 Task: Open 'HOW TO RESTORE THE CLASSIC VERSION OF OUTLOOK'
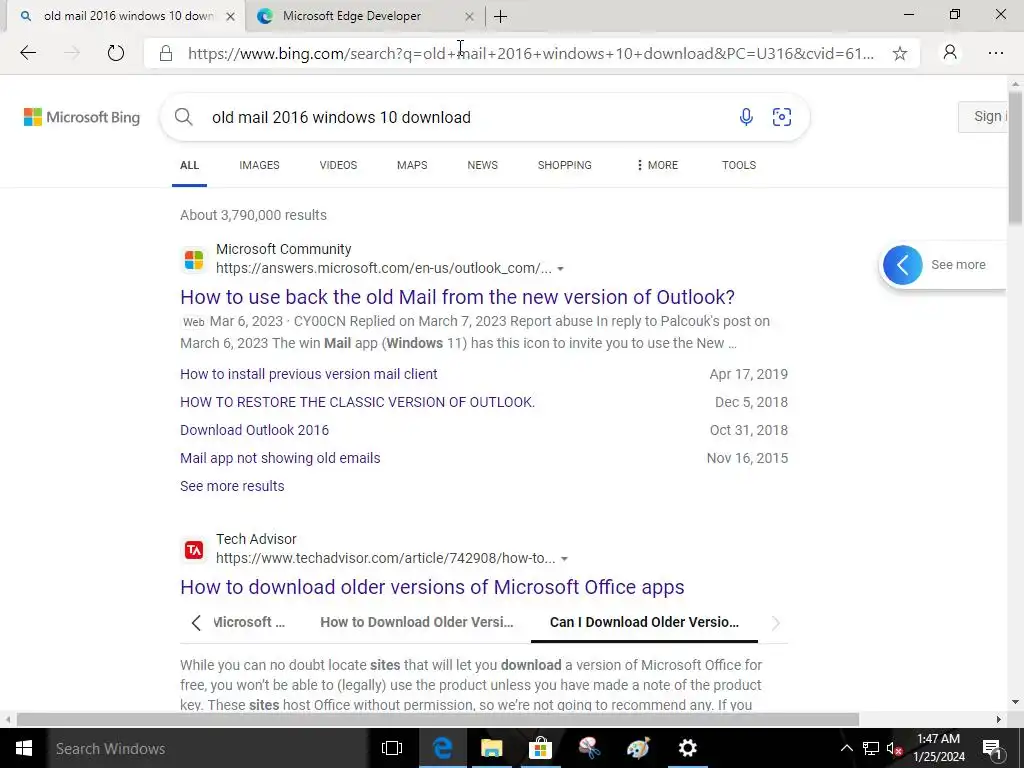pyautogui.click(x=357, y=402)
